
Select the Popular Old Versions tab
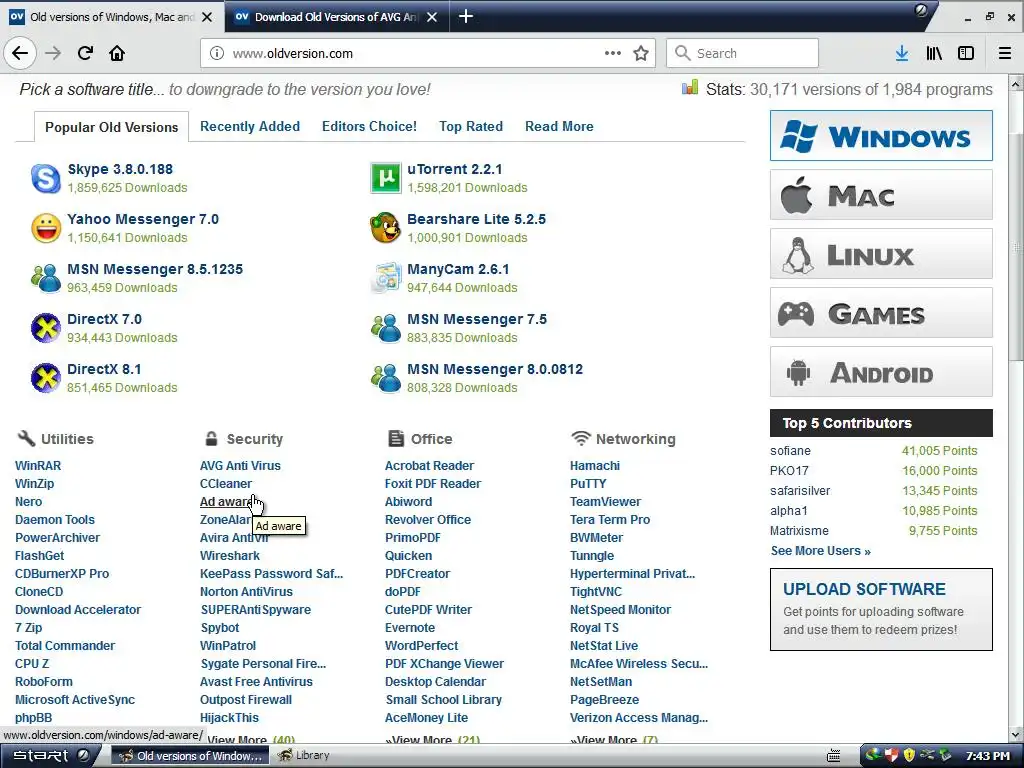111,127
